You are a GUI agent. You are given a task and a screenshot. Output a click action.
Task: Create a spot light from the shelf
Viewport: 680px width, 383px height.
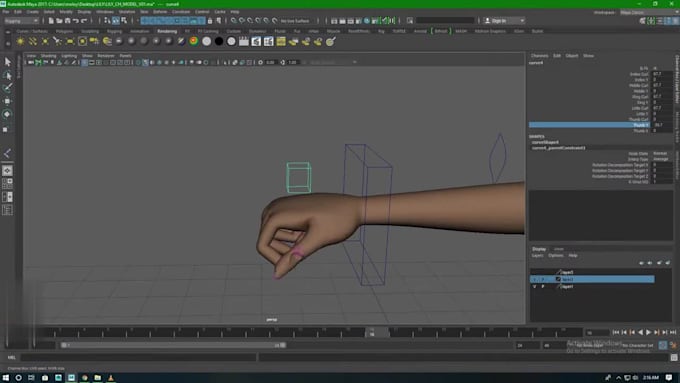[57, 41]
